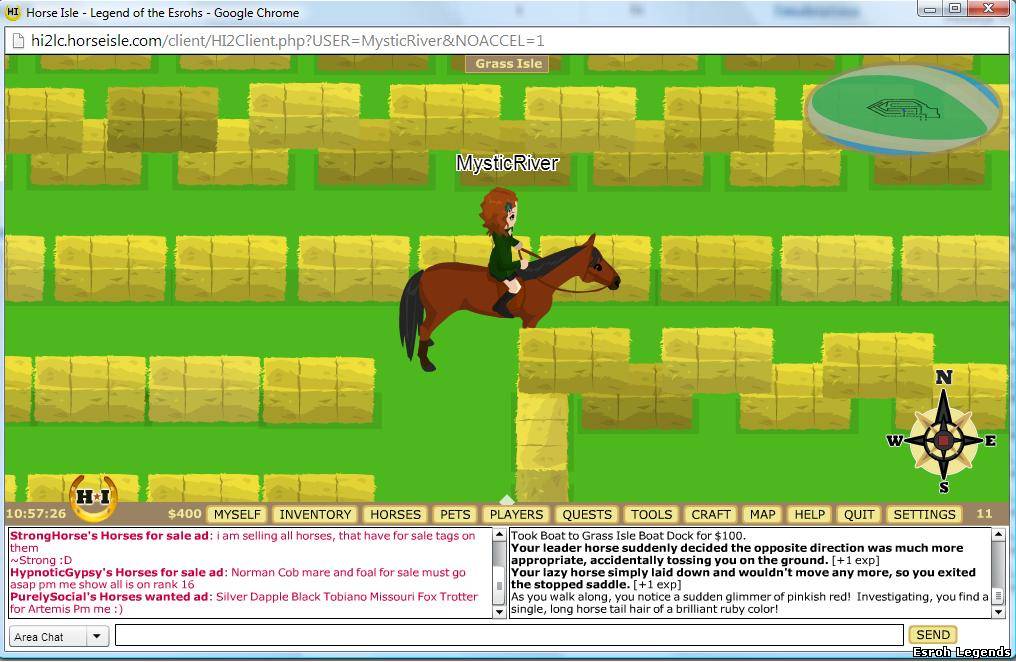Click the ruby tail hair discovery message
This screenshot has height=662, width=1016.
click(x=750, y=603)
